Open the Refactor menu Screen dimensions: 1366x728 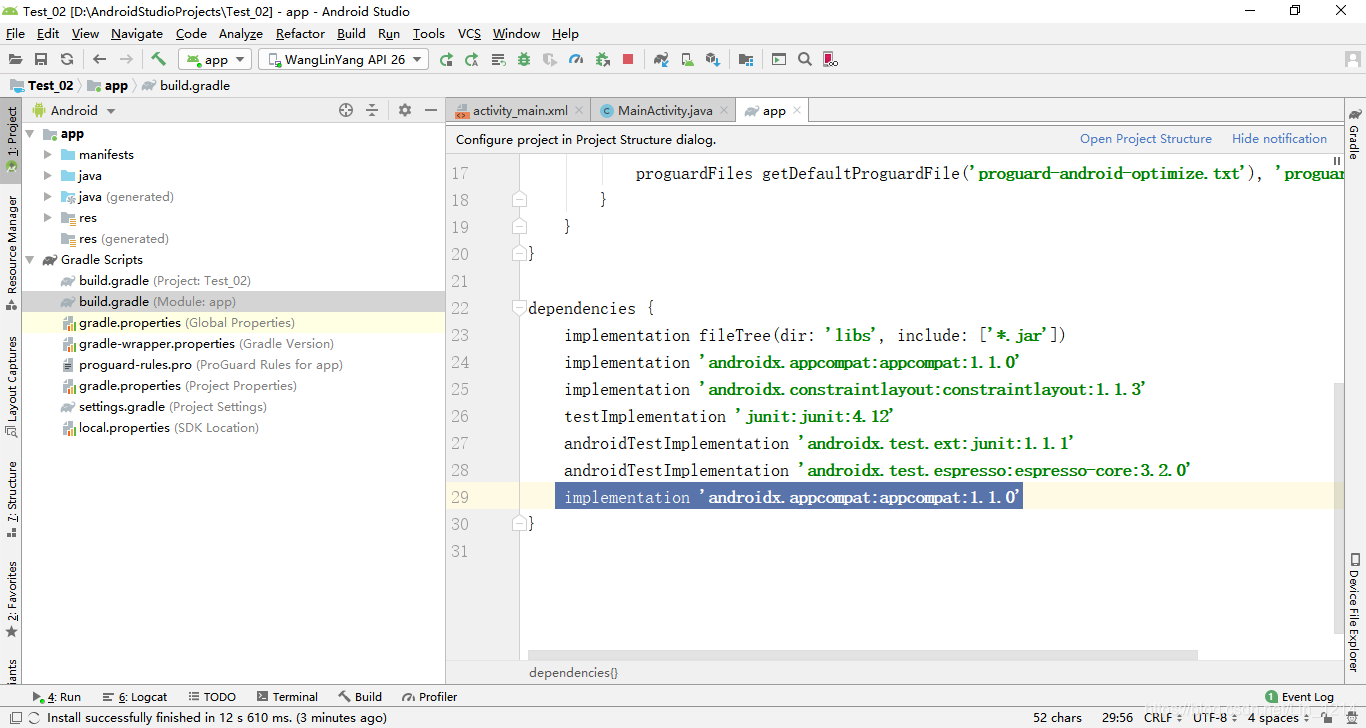[300, 33]
